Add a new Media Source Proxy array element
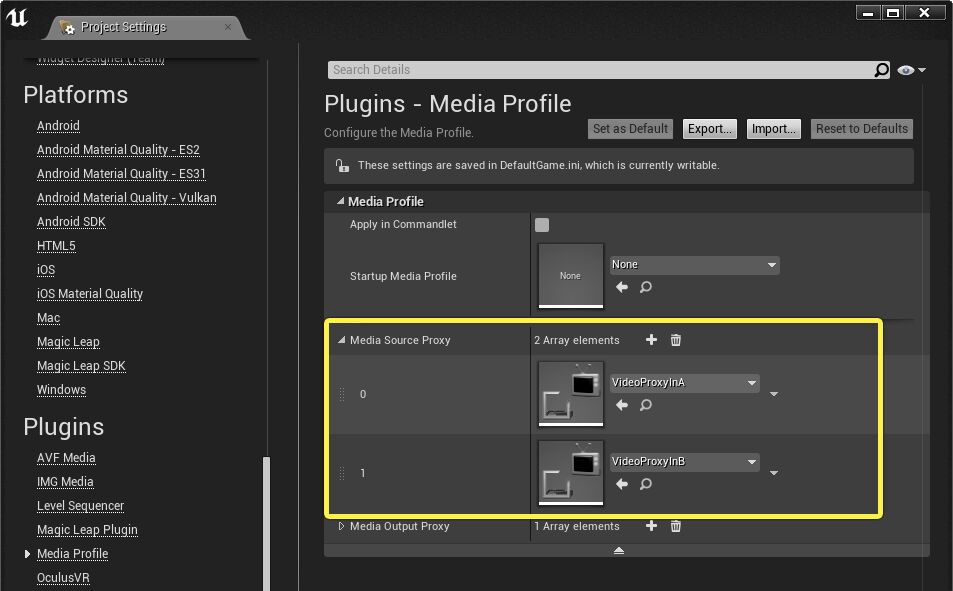 (x=651, y=340)
